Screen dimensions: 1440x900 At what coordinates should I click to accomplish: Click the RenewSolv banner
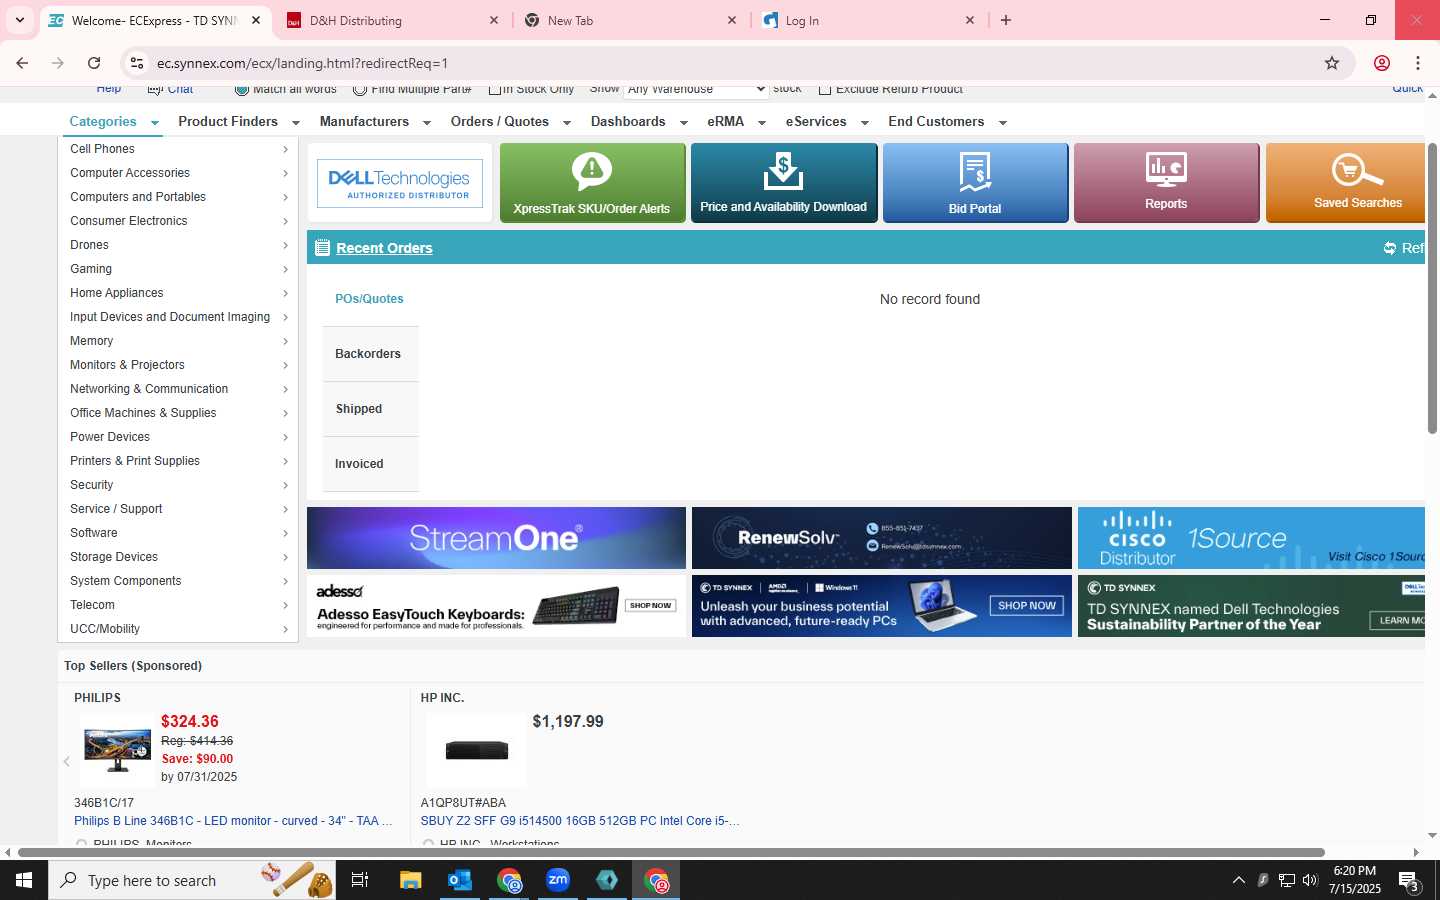(x=881, y=538)
